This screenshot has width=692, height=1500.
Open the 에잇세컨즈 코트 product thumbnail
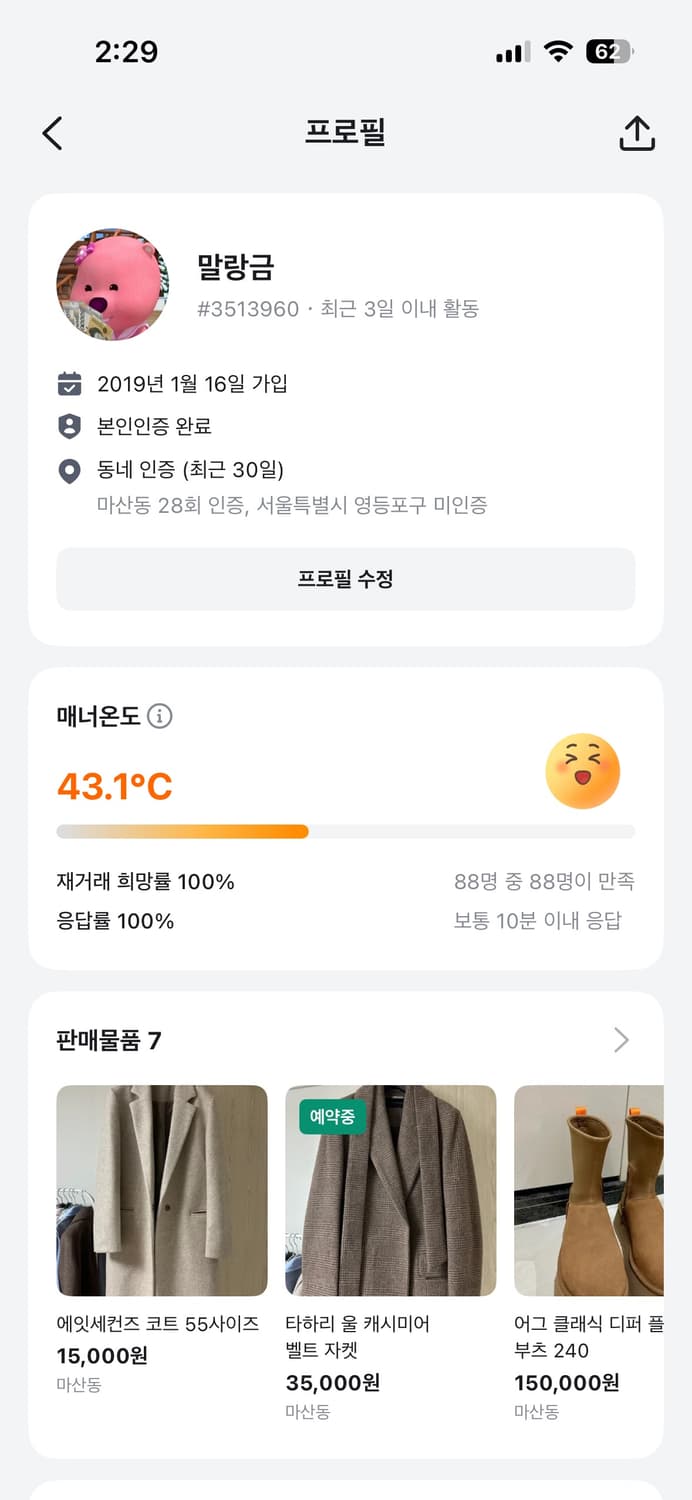[162, 1190]
